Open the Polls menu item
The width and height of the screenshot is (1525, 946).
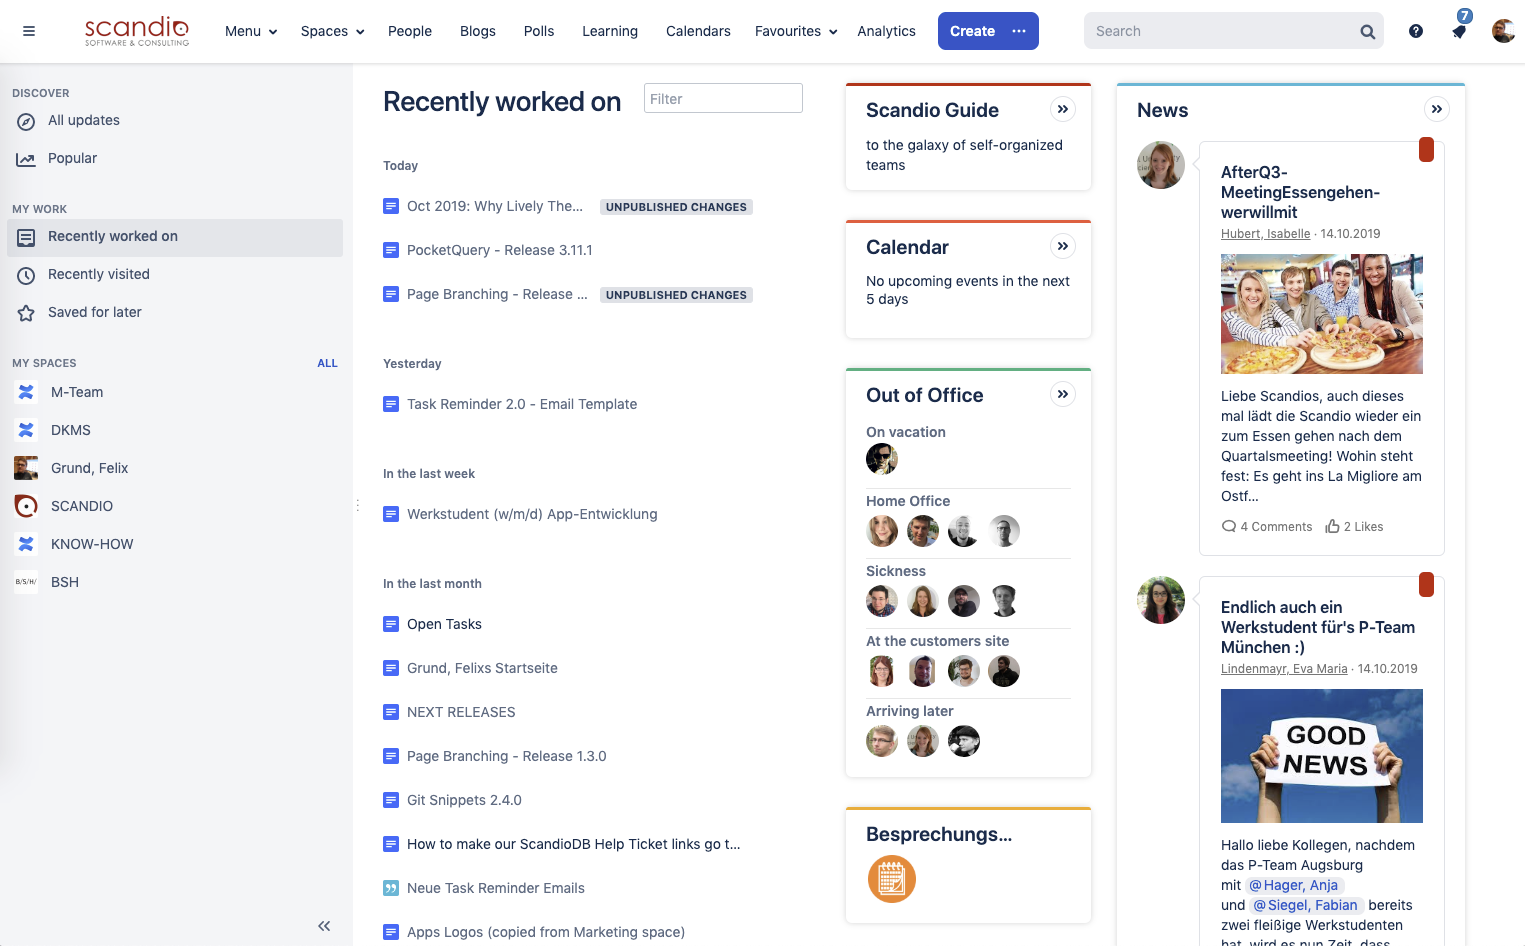[x=539, y=31]
